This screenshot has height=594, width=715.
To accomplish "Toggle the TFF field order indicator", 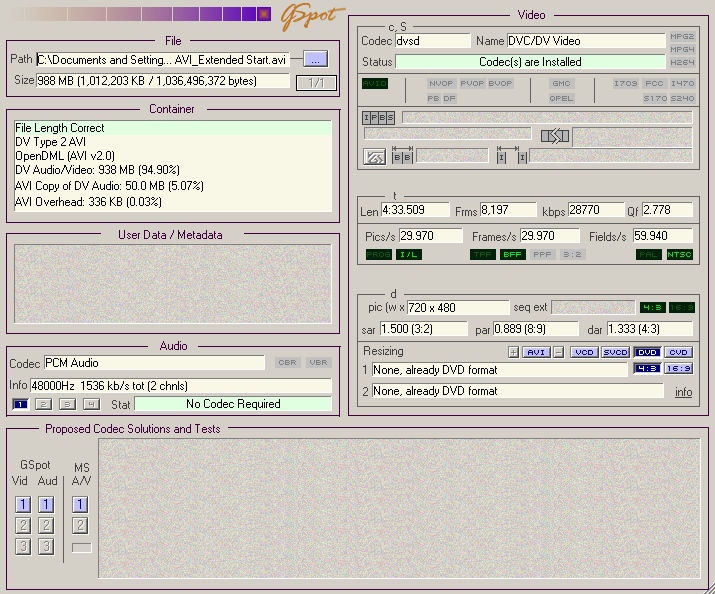I will 483,254.
